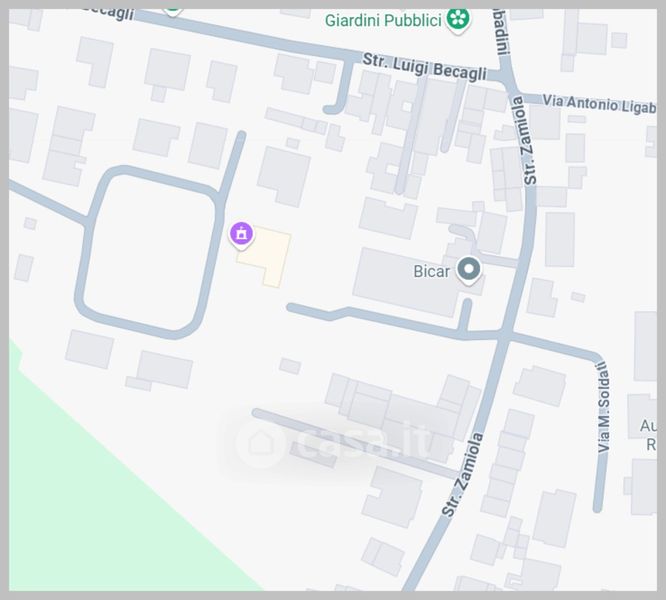Open the Giardini Pubblici park marker
The width and height of the screenshot is (666, 600).
(x=458, y=20)
